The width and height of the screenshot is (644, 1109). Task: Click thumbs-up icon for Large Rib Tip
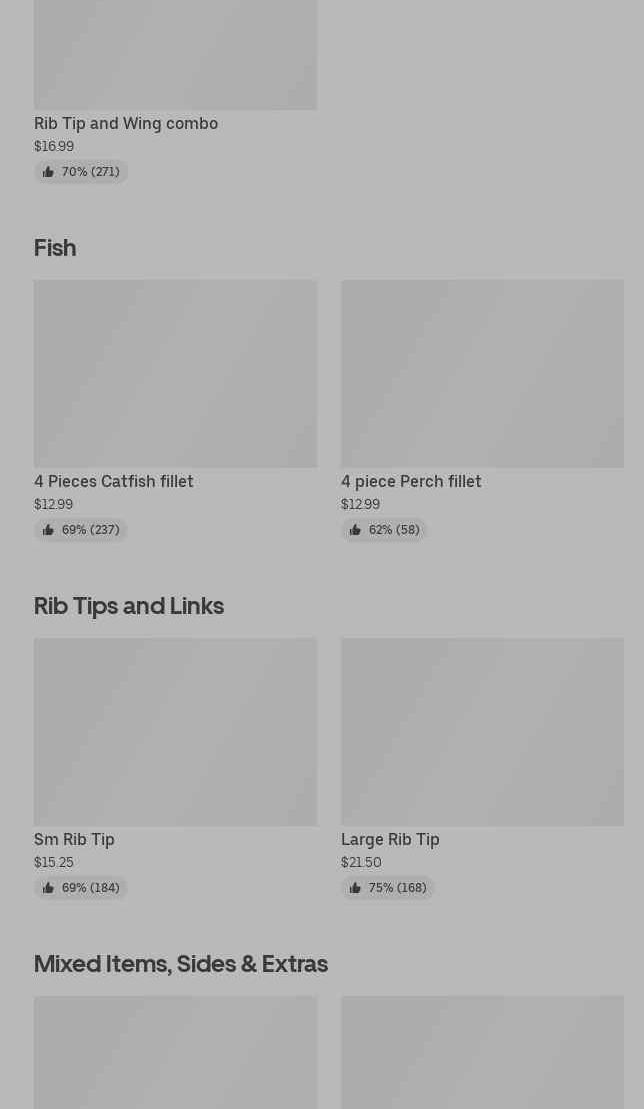[355, 888]
